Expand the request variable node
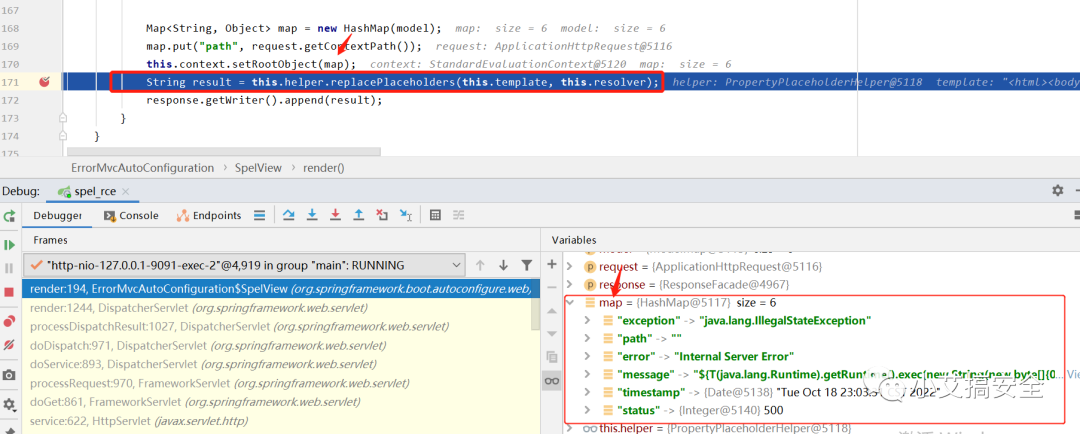 570,267
